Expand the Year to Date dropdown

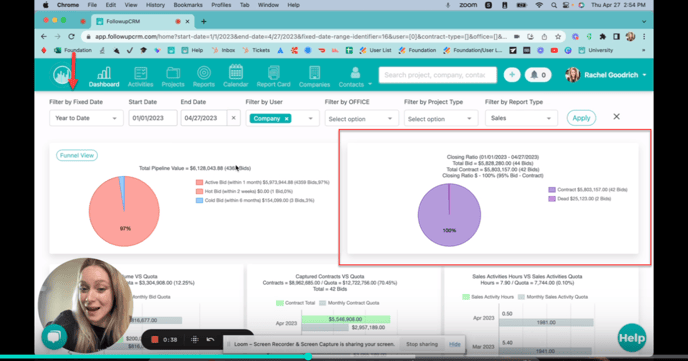click(x=86, y=118)
